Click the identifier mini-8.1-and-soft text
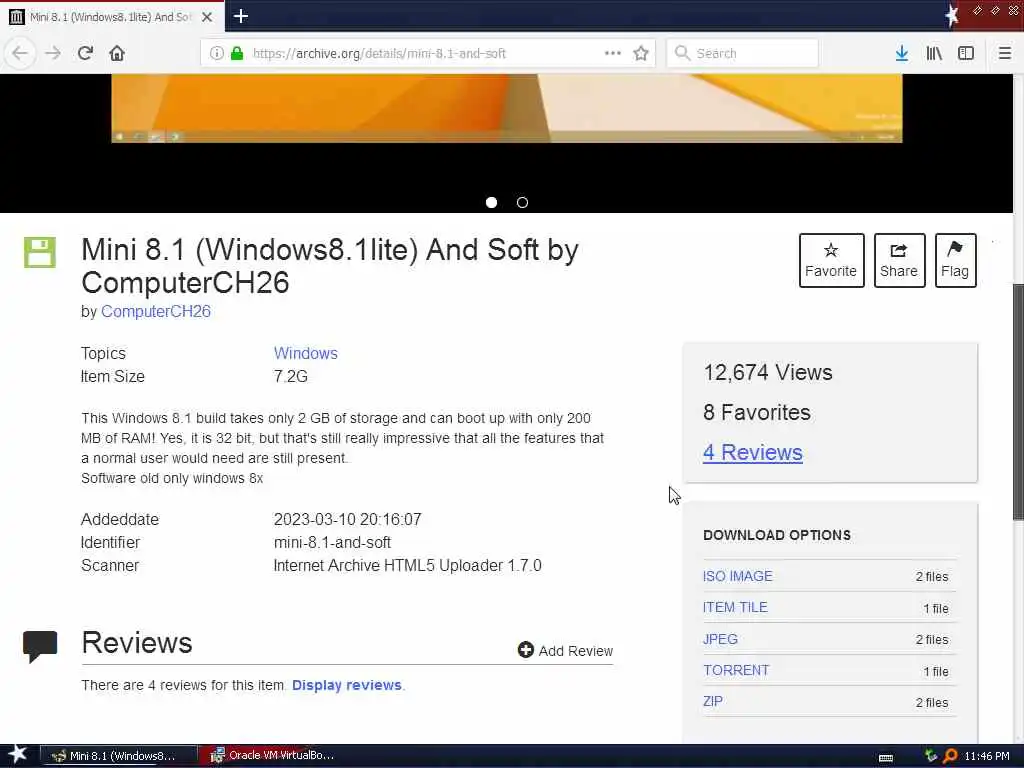Screen dimensions: 1024x768 (332, 543)
